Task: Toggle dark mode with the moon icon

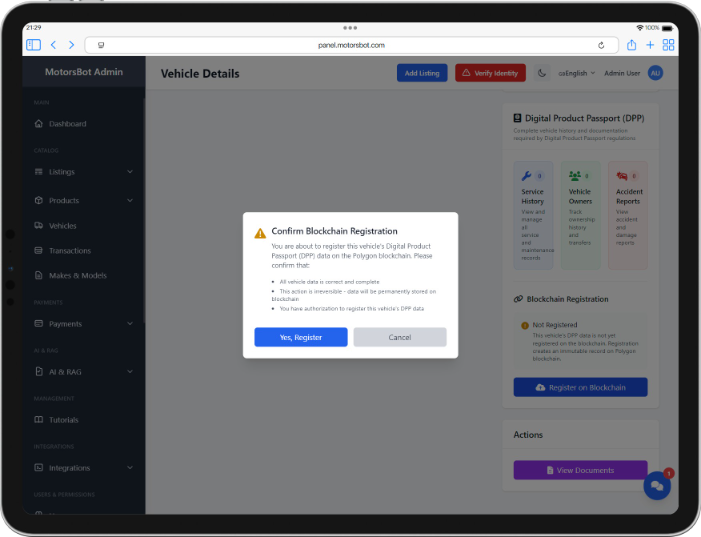Action: [542, 73]
